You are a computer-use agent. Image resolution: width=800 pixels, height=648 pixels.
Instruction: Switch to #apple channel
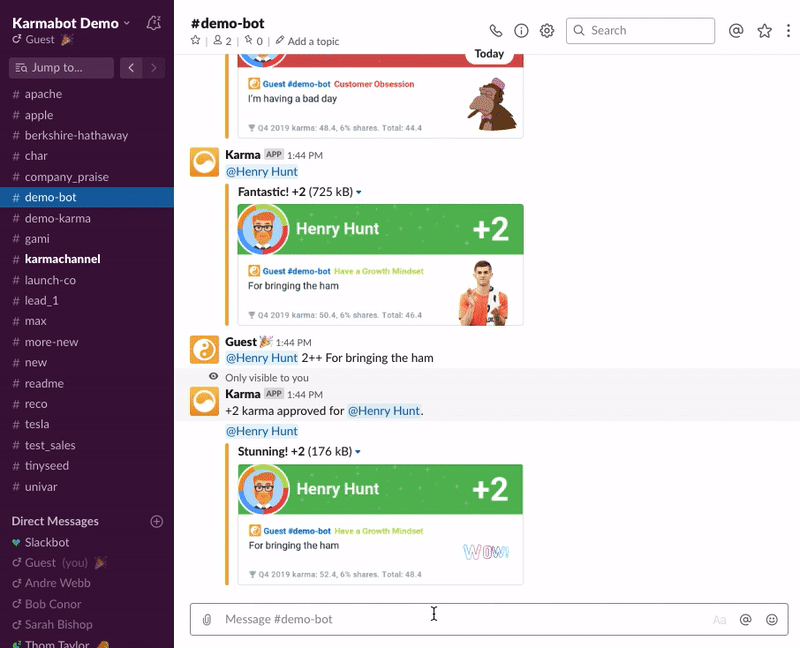pyautogui.click(x=87, y=115)
